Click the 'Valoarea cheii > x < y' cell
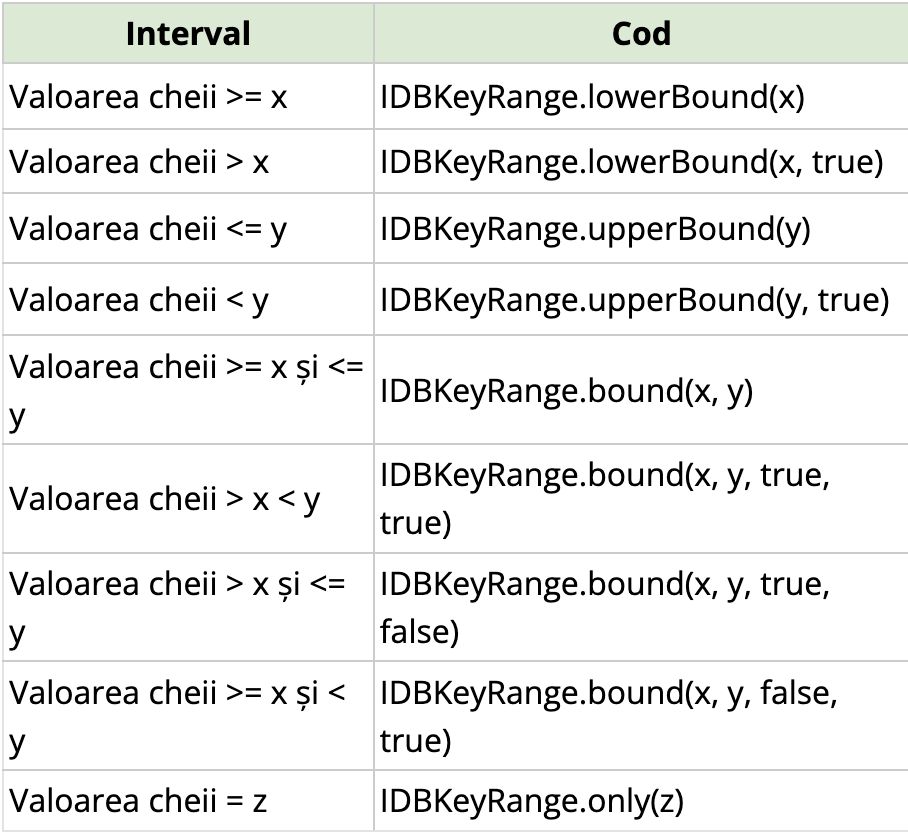Screen dimensions: 908x832 [188, 499]
